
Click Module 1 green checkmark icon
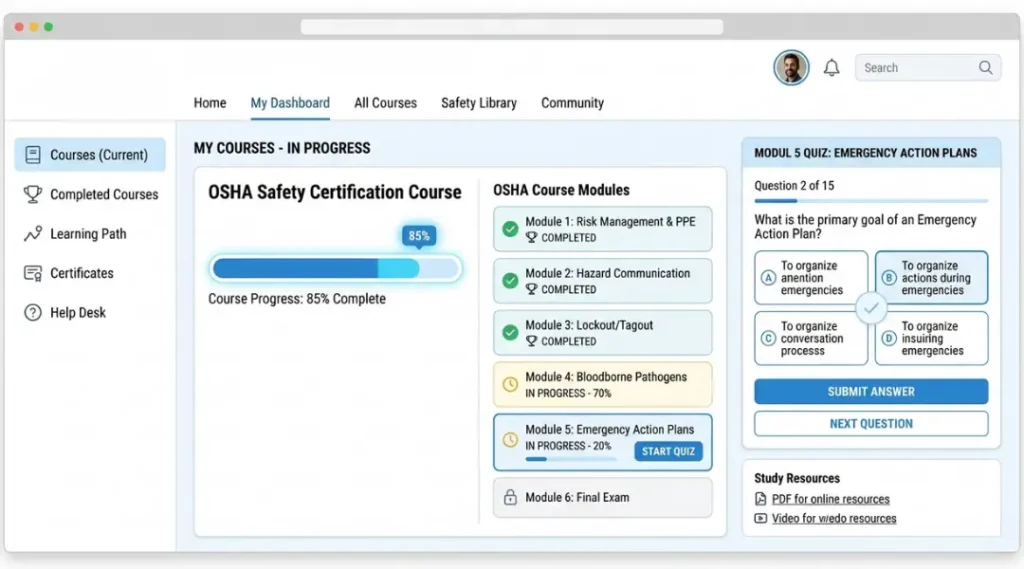click(x=510, y=229)
